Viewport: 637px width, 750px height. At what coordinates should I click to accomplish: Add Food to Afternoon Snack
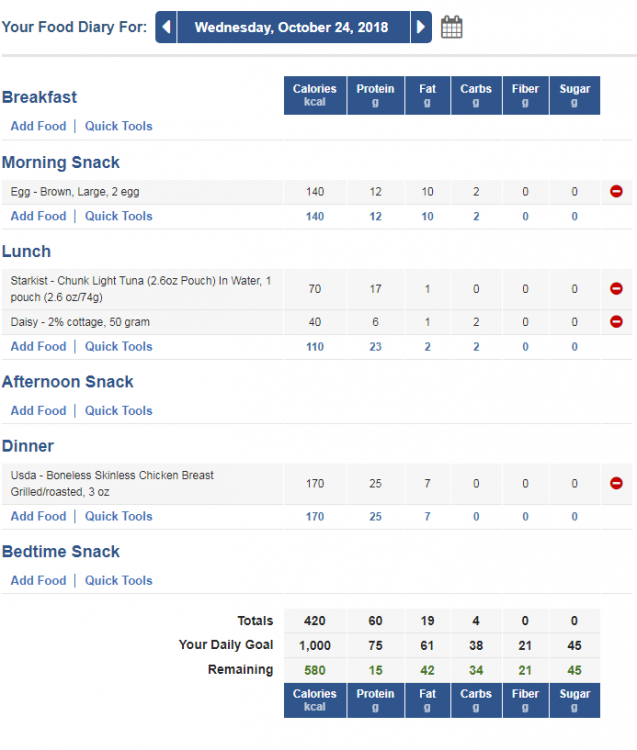[x=39, y=411]
